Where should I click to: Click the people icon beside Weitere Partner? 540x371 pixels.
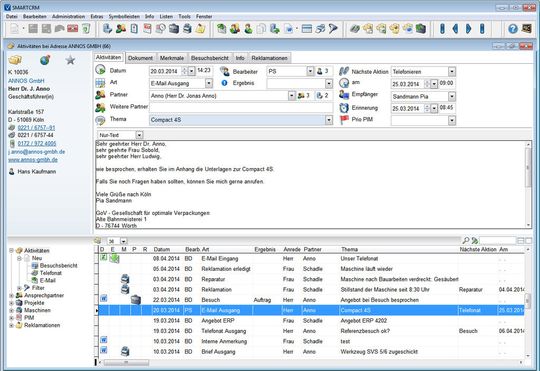coord(100,107)
